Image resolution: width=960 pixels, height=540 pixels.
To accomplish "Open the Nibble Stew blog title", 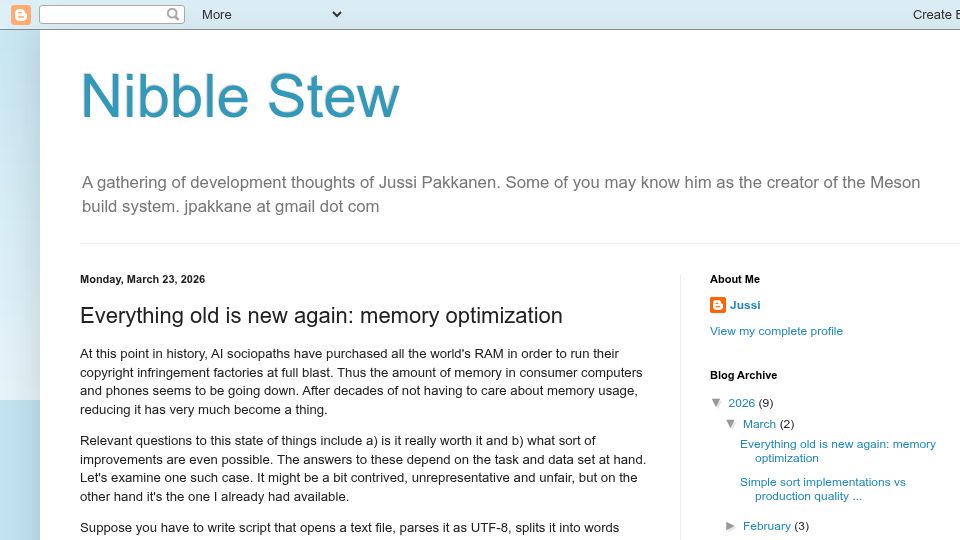I will [240, 96].
